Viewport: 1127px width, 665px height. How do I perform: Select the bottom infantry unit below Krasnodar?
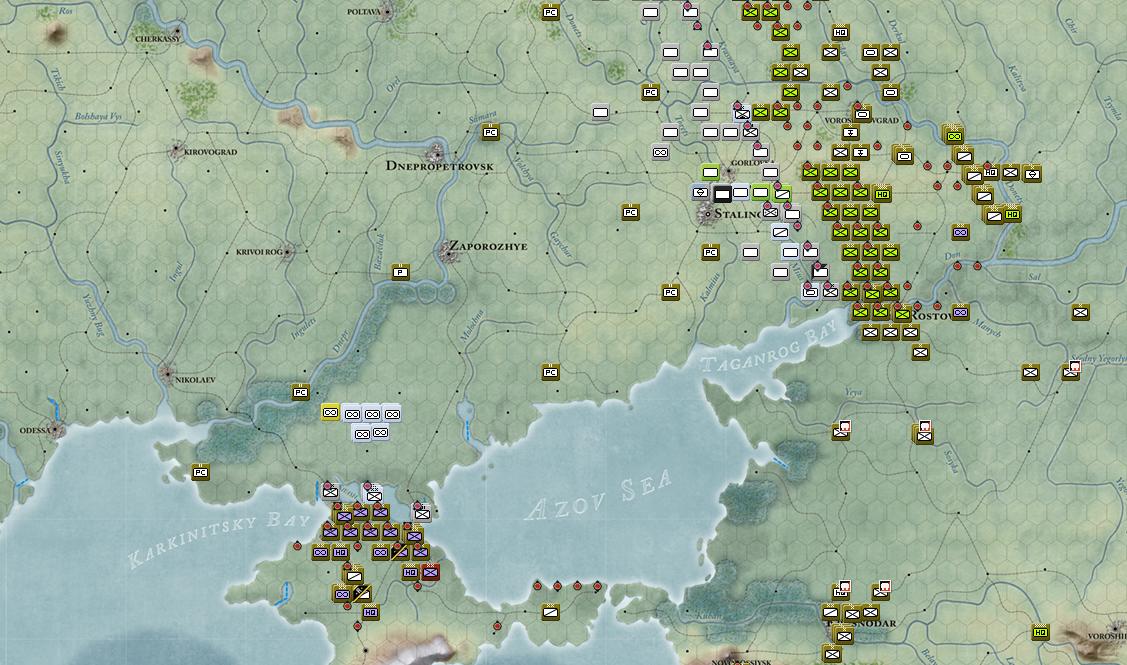[832, 654]
